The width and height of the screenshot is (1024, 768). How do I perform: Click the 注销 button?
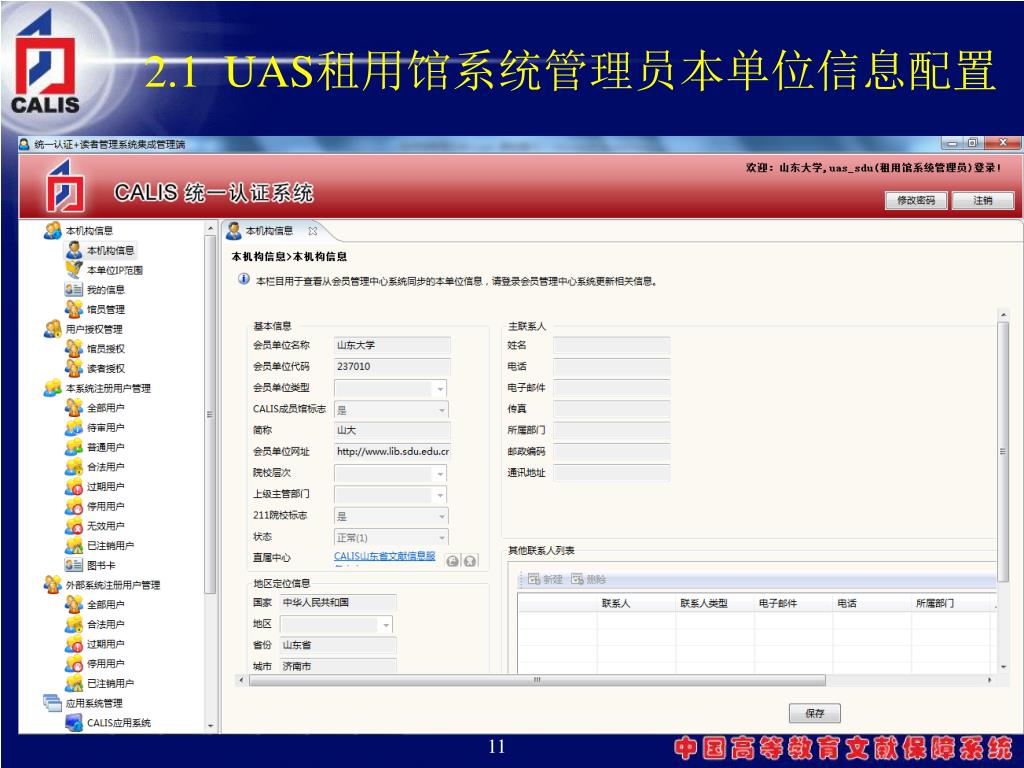(x=982, y=200)
